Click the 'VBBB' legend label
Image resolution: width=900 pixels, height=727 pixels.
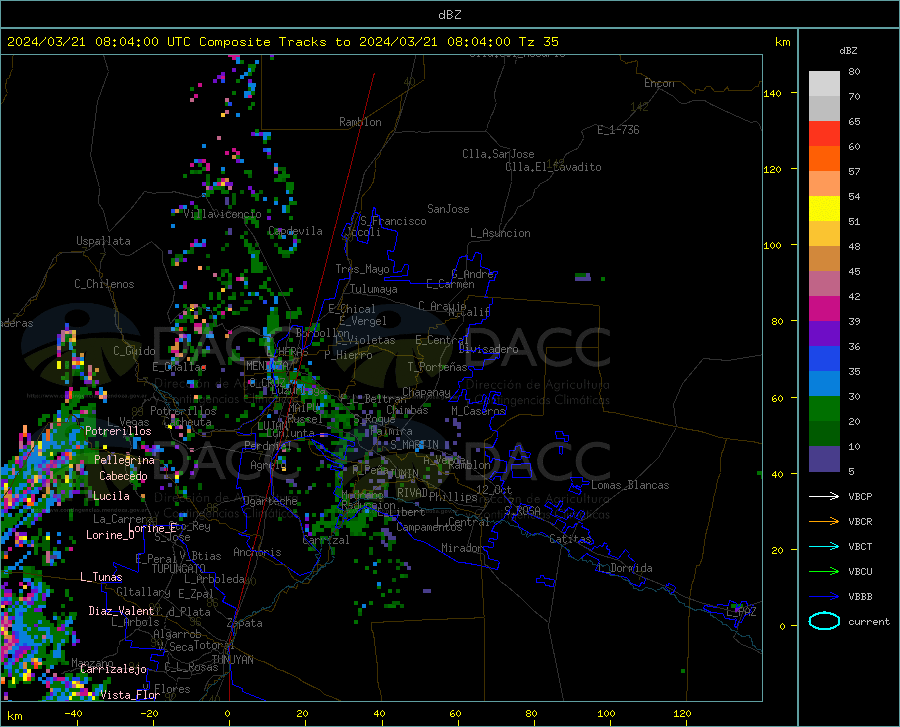pos(860,597)
